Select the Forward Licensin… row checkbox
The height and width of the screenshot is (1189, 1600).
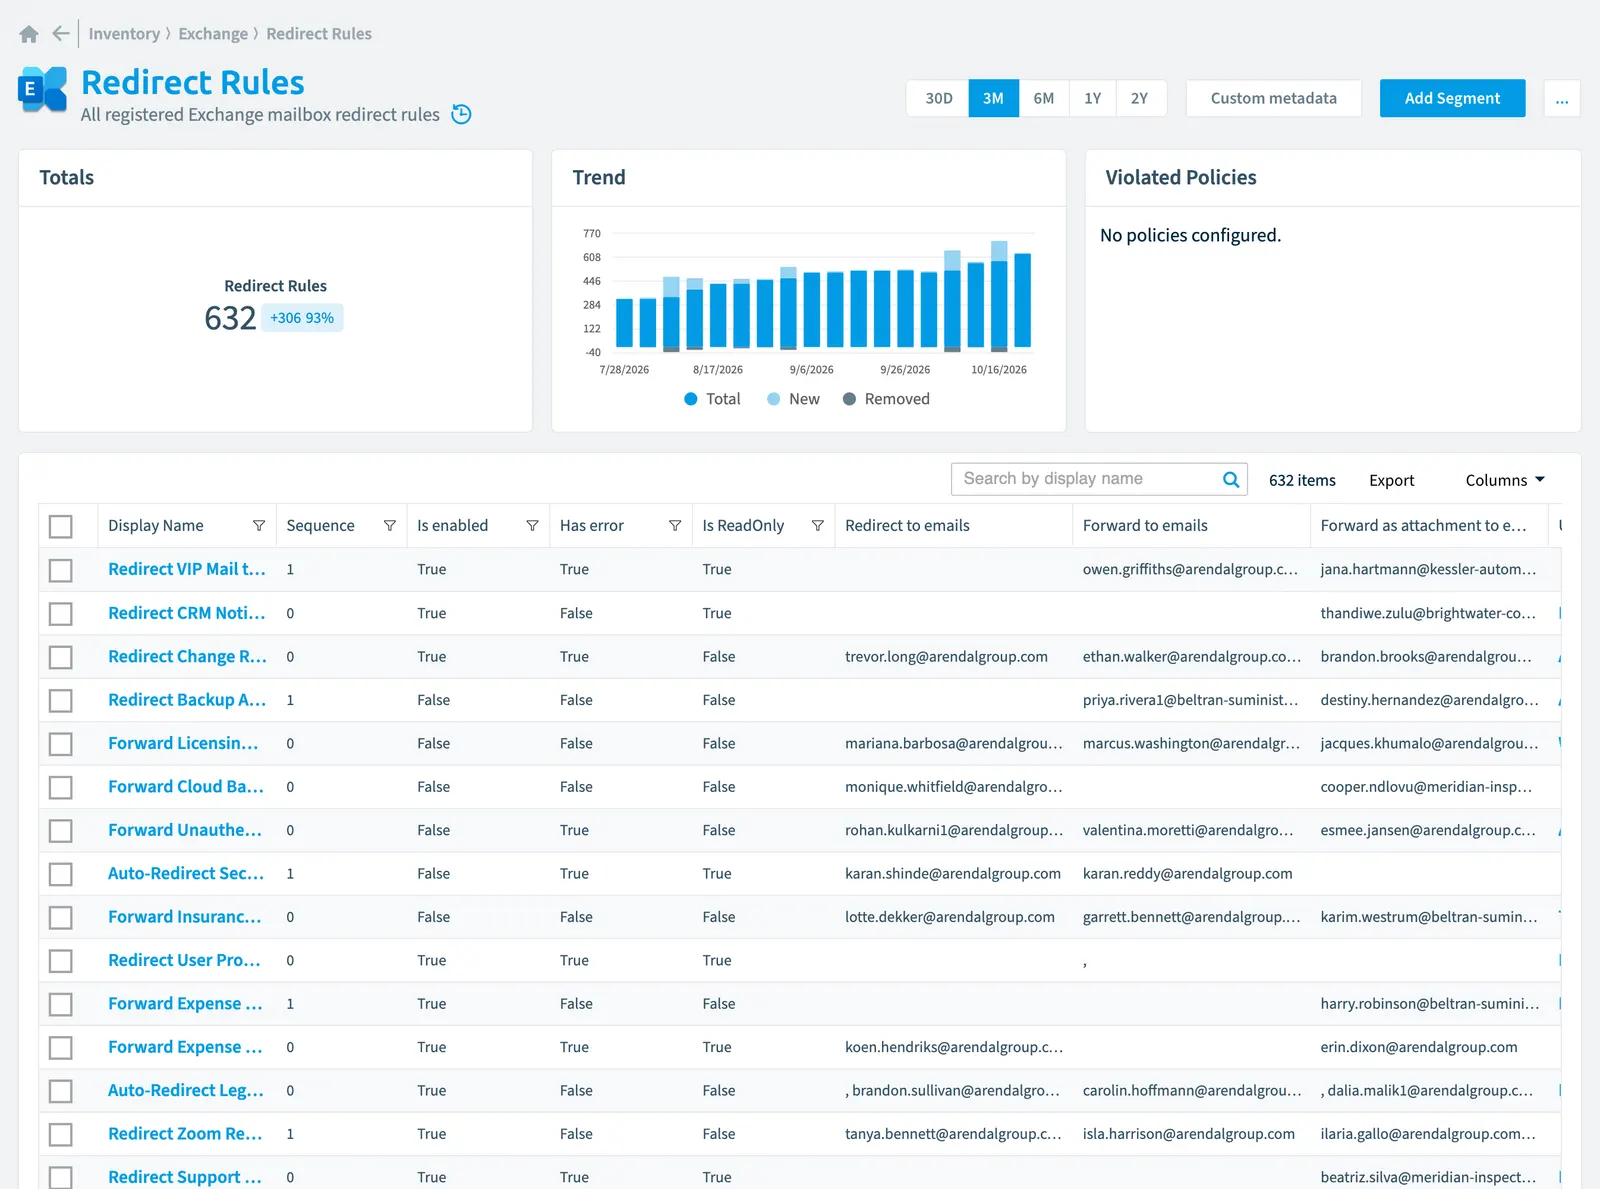(61, 744)
